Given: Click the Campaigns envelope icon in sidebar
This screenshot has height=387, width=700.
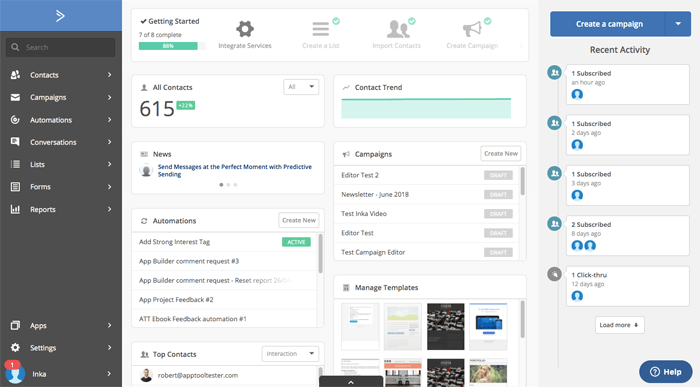Looking at the screenshot, I should [x=15, y=97].
